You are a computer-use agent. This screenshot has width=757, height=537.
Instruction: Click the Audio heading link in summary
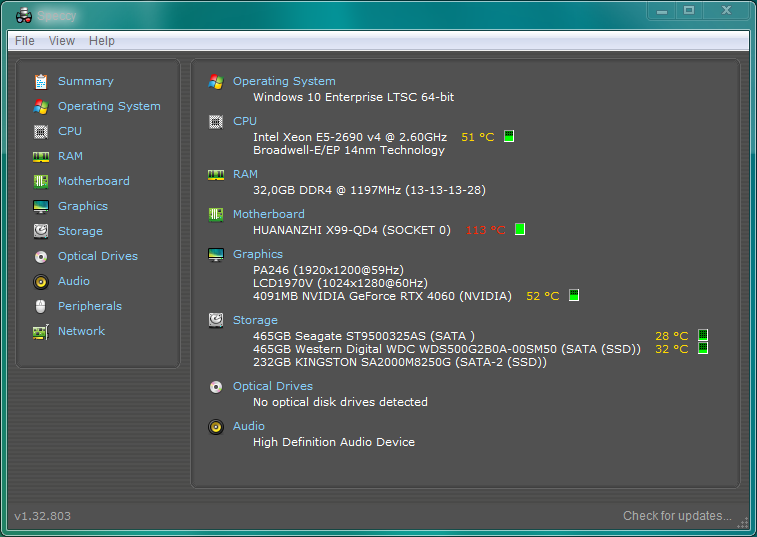coord(249,426)
